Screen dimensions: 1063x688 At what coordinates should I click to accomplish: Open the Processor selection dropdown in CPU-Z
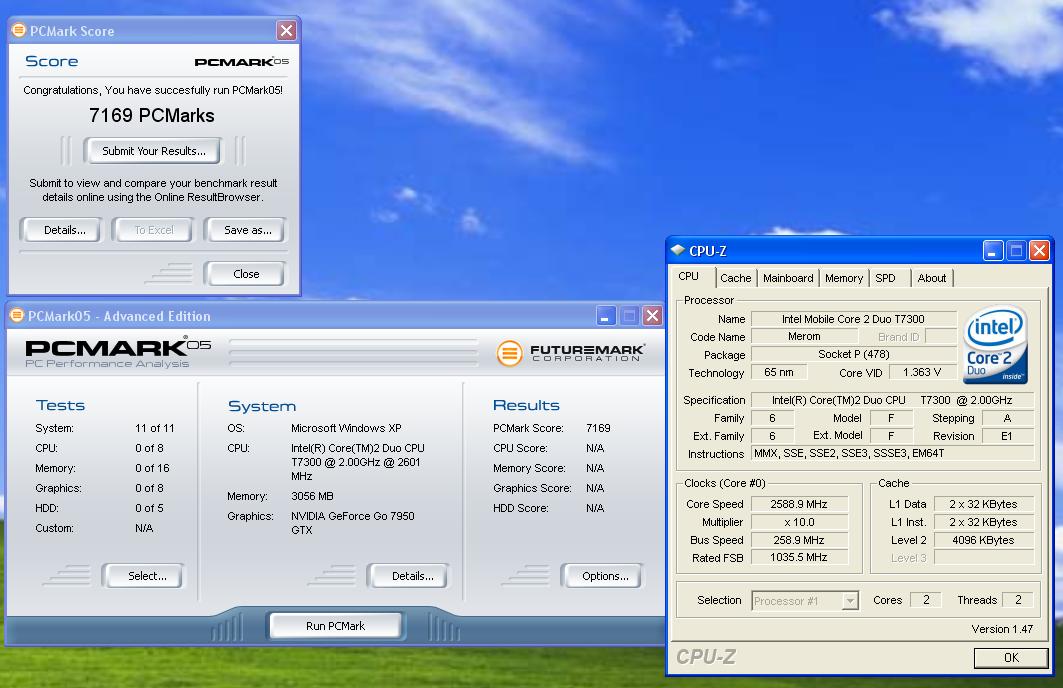tap(849, 601)
